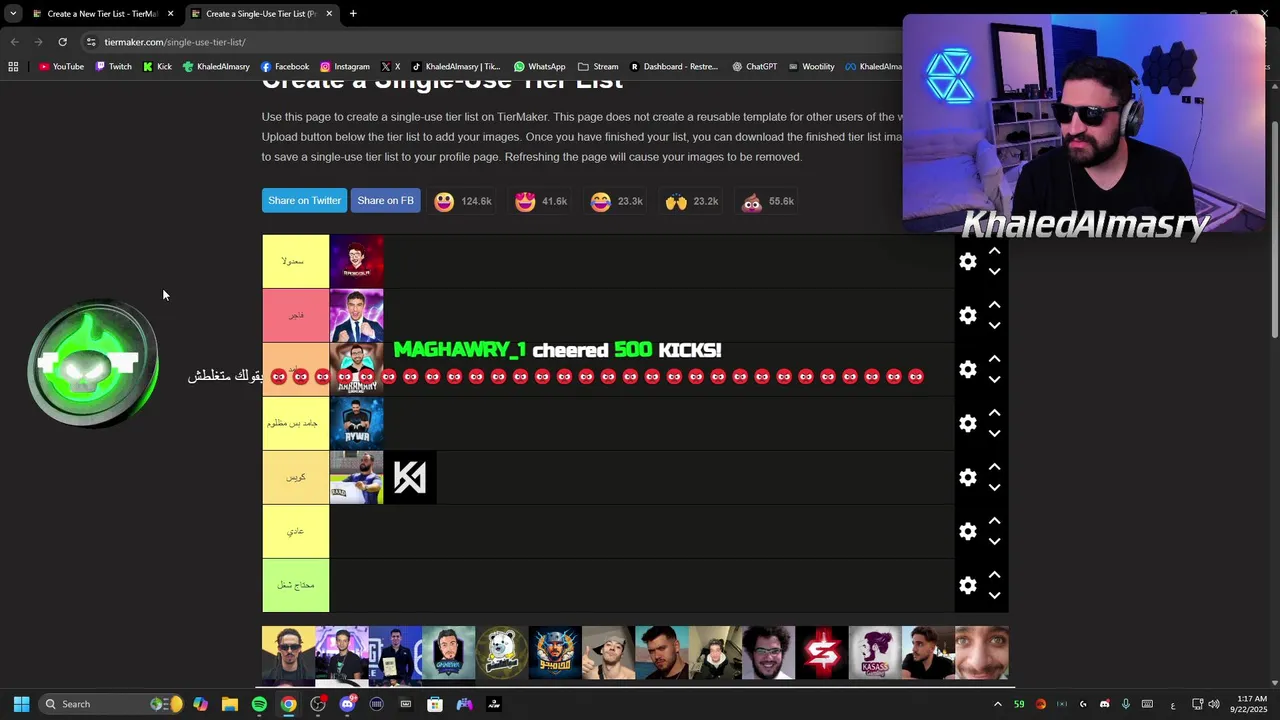Open the Stream bookmarks folder
The height and width of the screenshot is (720, 1280).
[598, 67]
